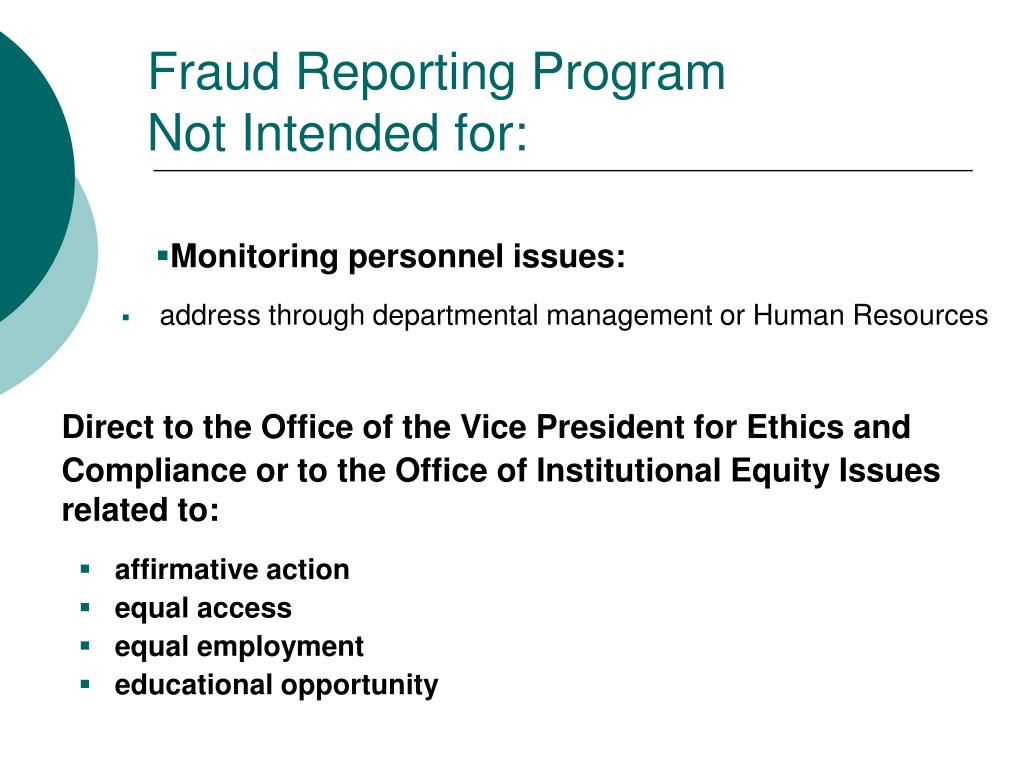
Task: Click the bullet beside educational opportunity
Action: (85, 684)
